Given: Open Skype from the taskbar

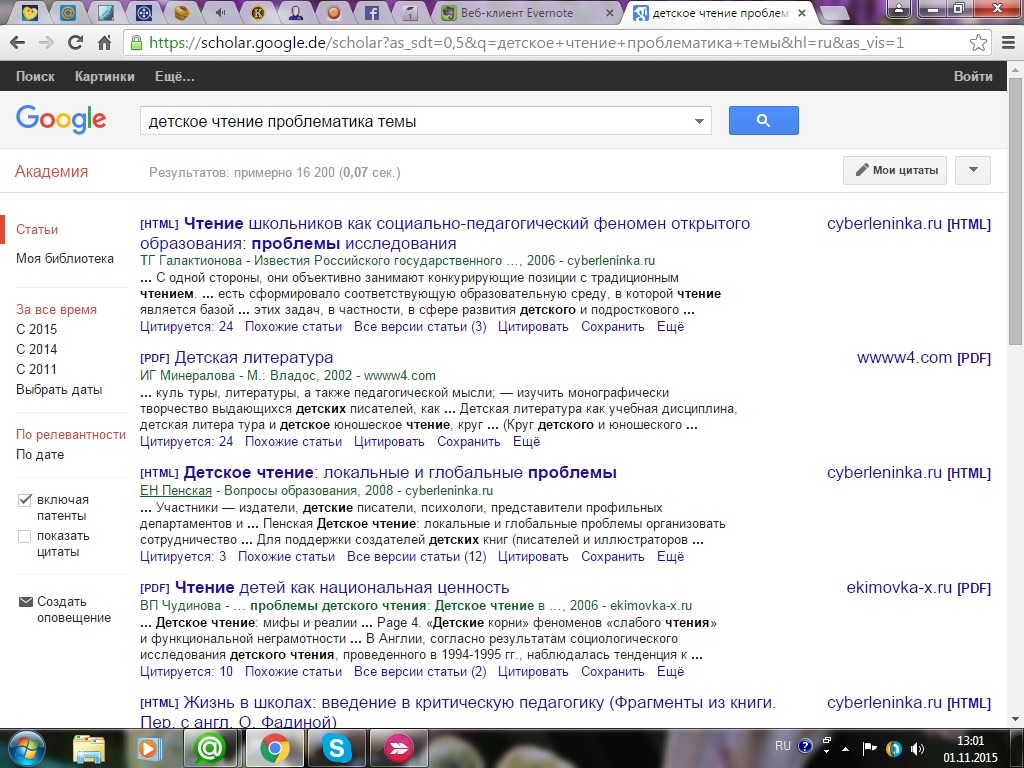Looking at the screenshot, I should (x=336, y=748).
